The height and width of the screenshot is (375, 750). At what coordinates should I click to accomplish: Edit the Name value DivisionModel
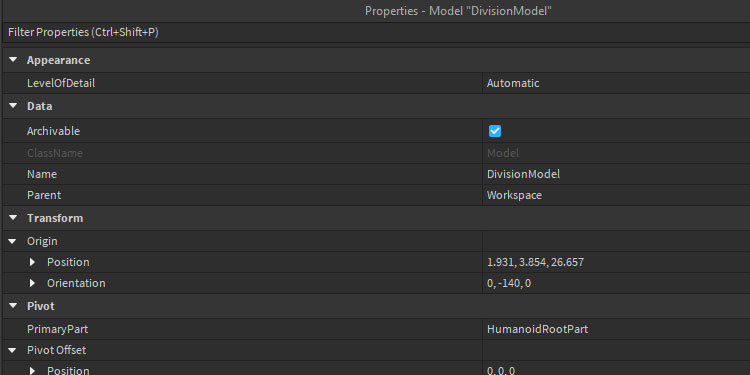616,174
